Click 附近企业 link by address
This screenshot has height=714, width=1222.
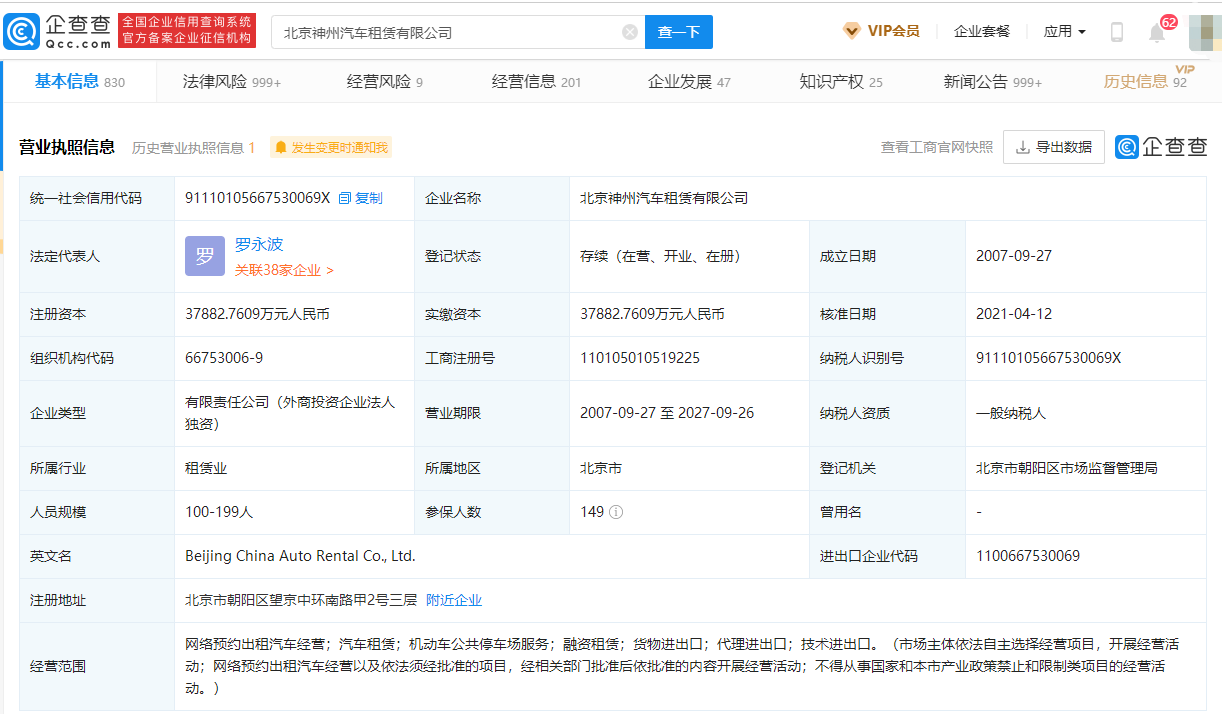[x=454, y=600]
